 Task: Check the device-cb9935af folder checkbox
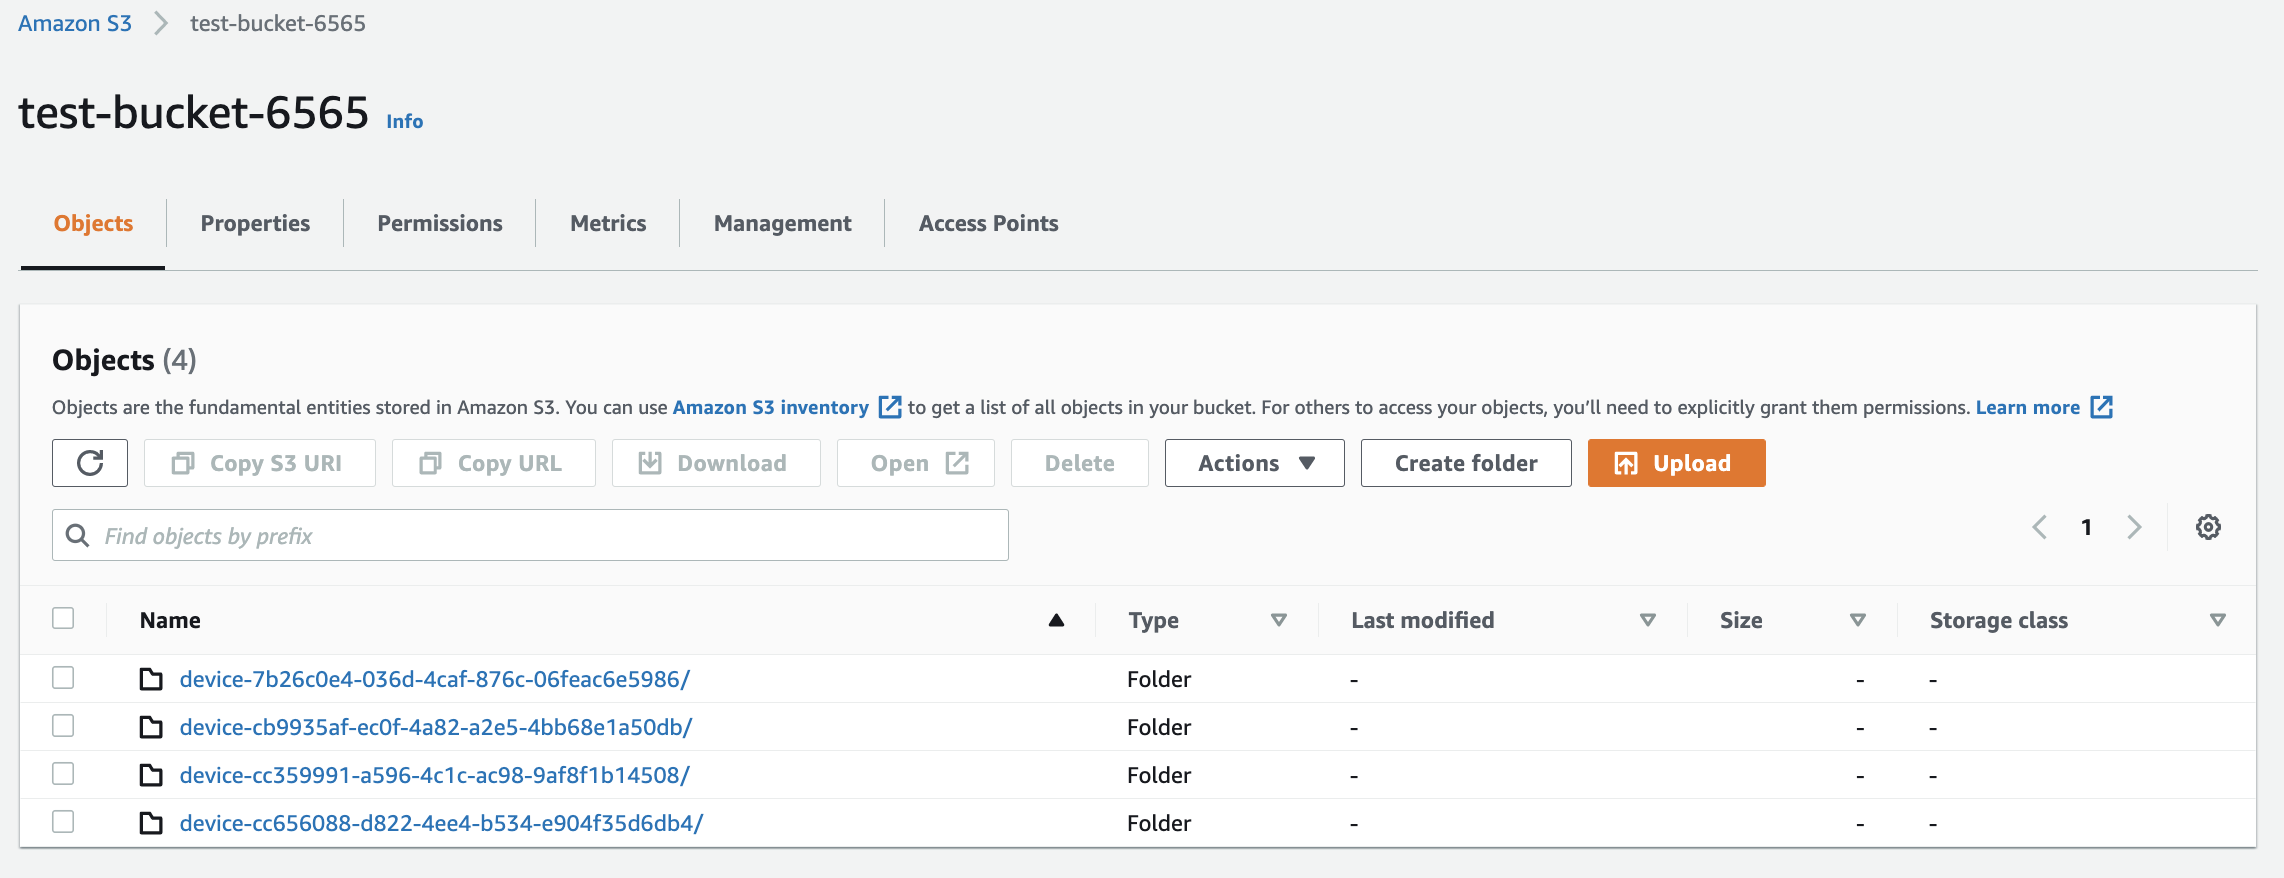[x=63, y=726]
